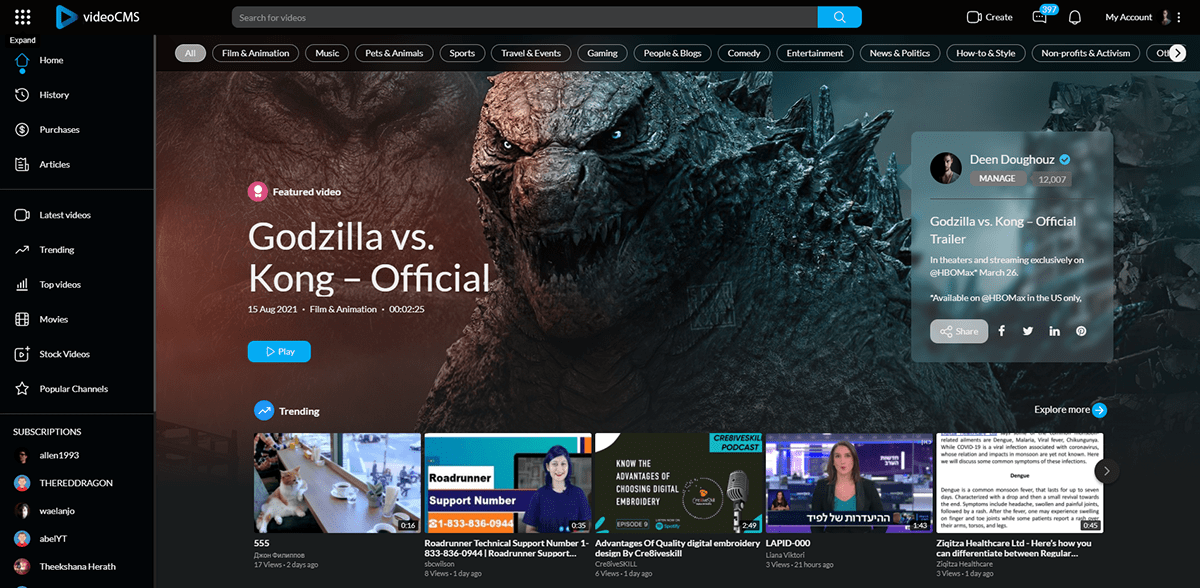
Task: Select the All category chip
Action: pyautogui.click(x=190, y=53)
